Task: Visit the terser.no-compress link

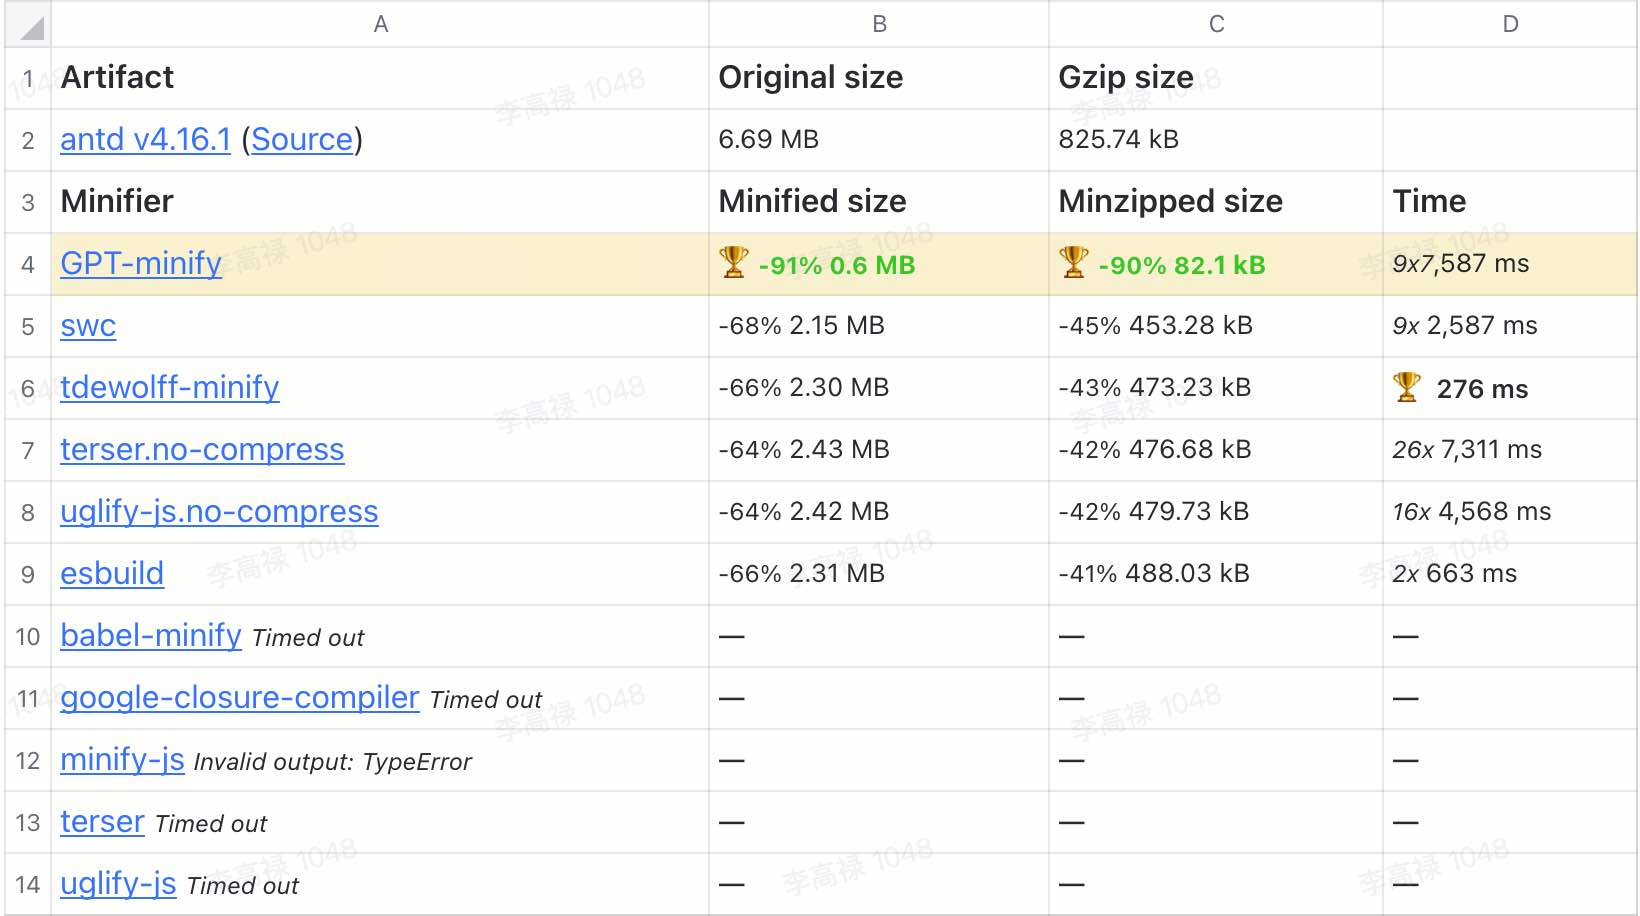Action: click(202, 450)
